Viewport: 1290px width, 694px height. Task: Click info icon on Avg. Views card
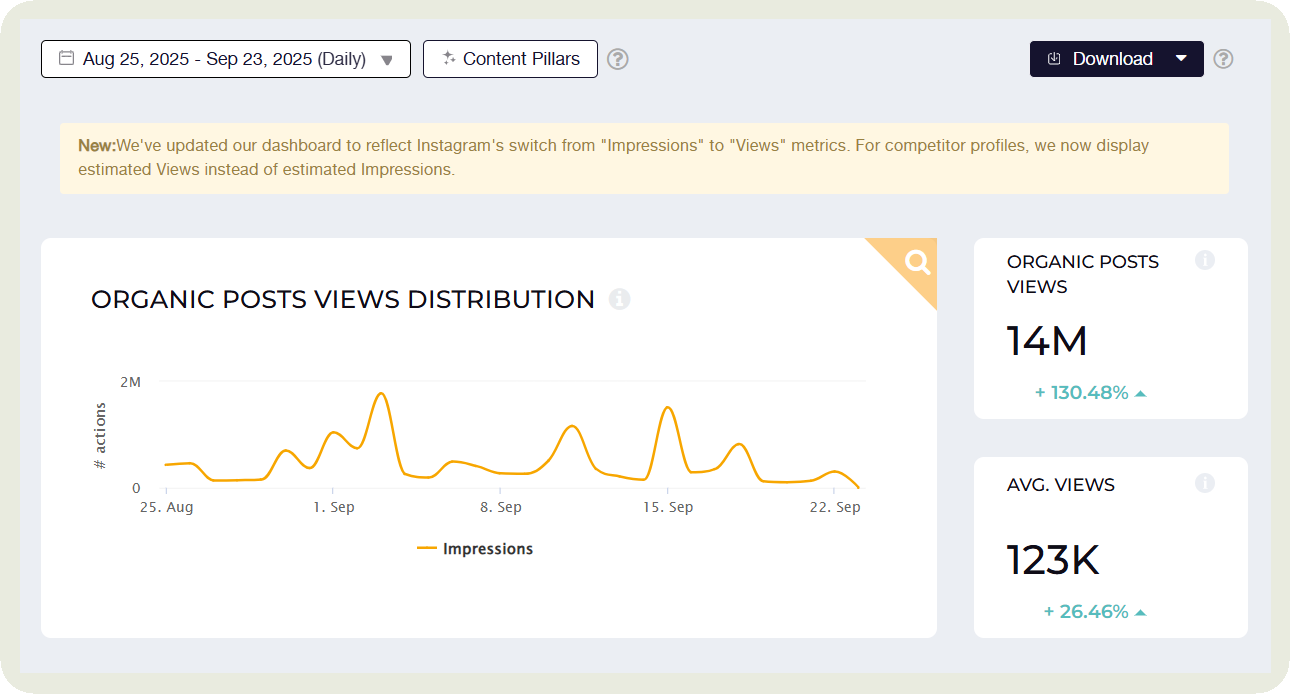click(1205, 483)
